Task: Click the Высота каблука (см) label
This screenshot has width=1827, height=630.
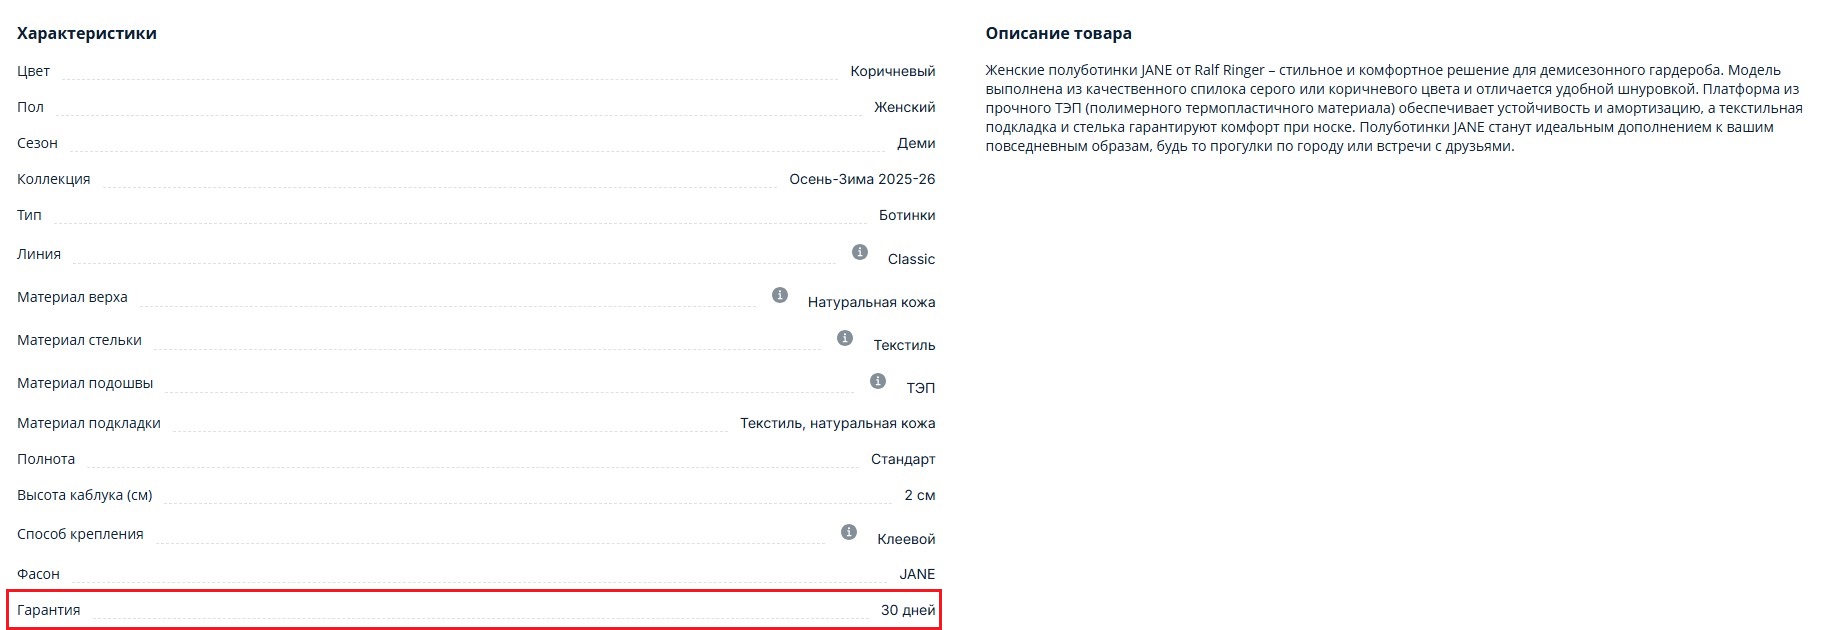Action: pyautogui.click(x=85, y=495)
